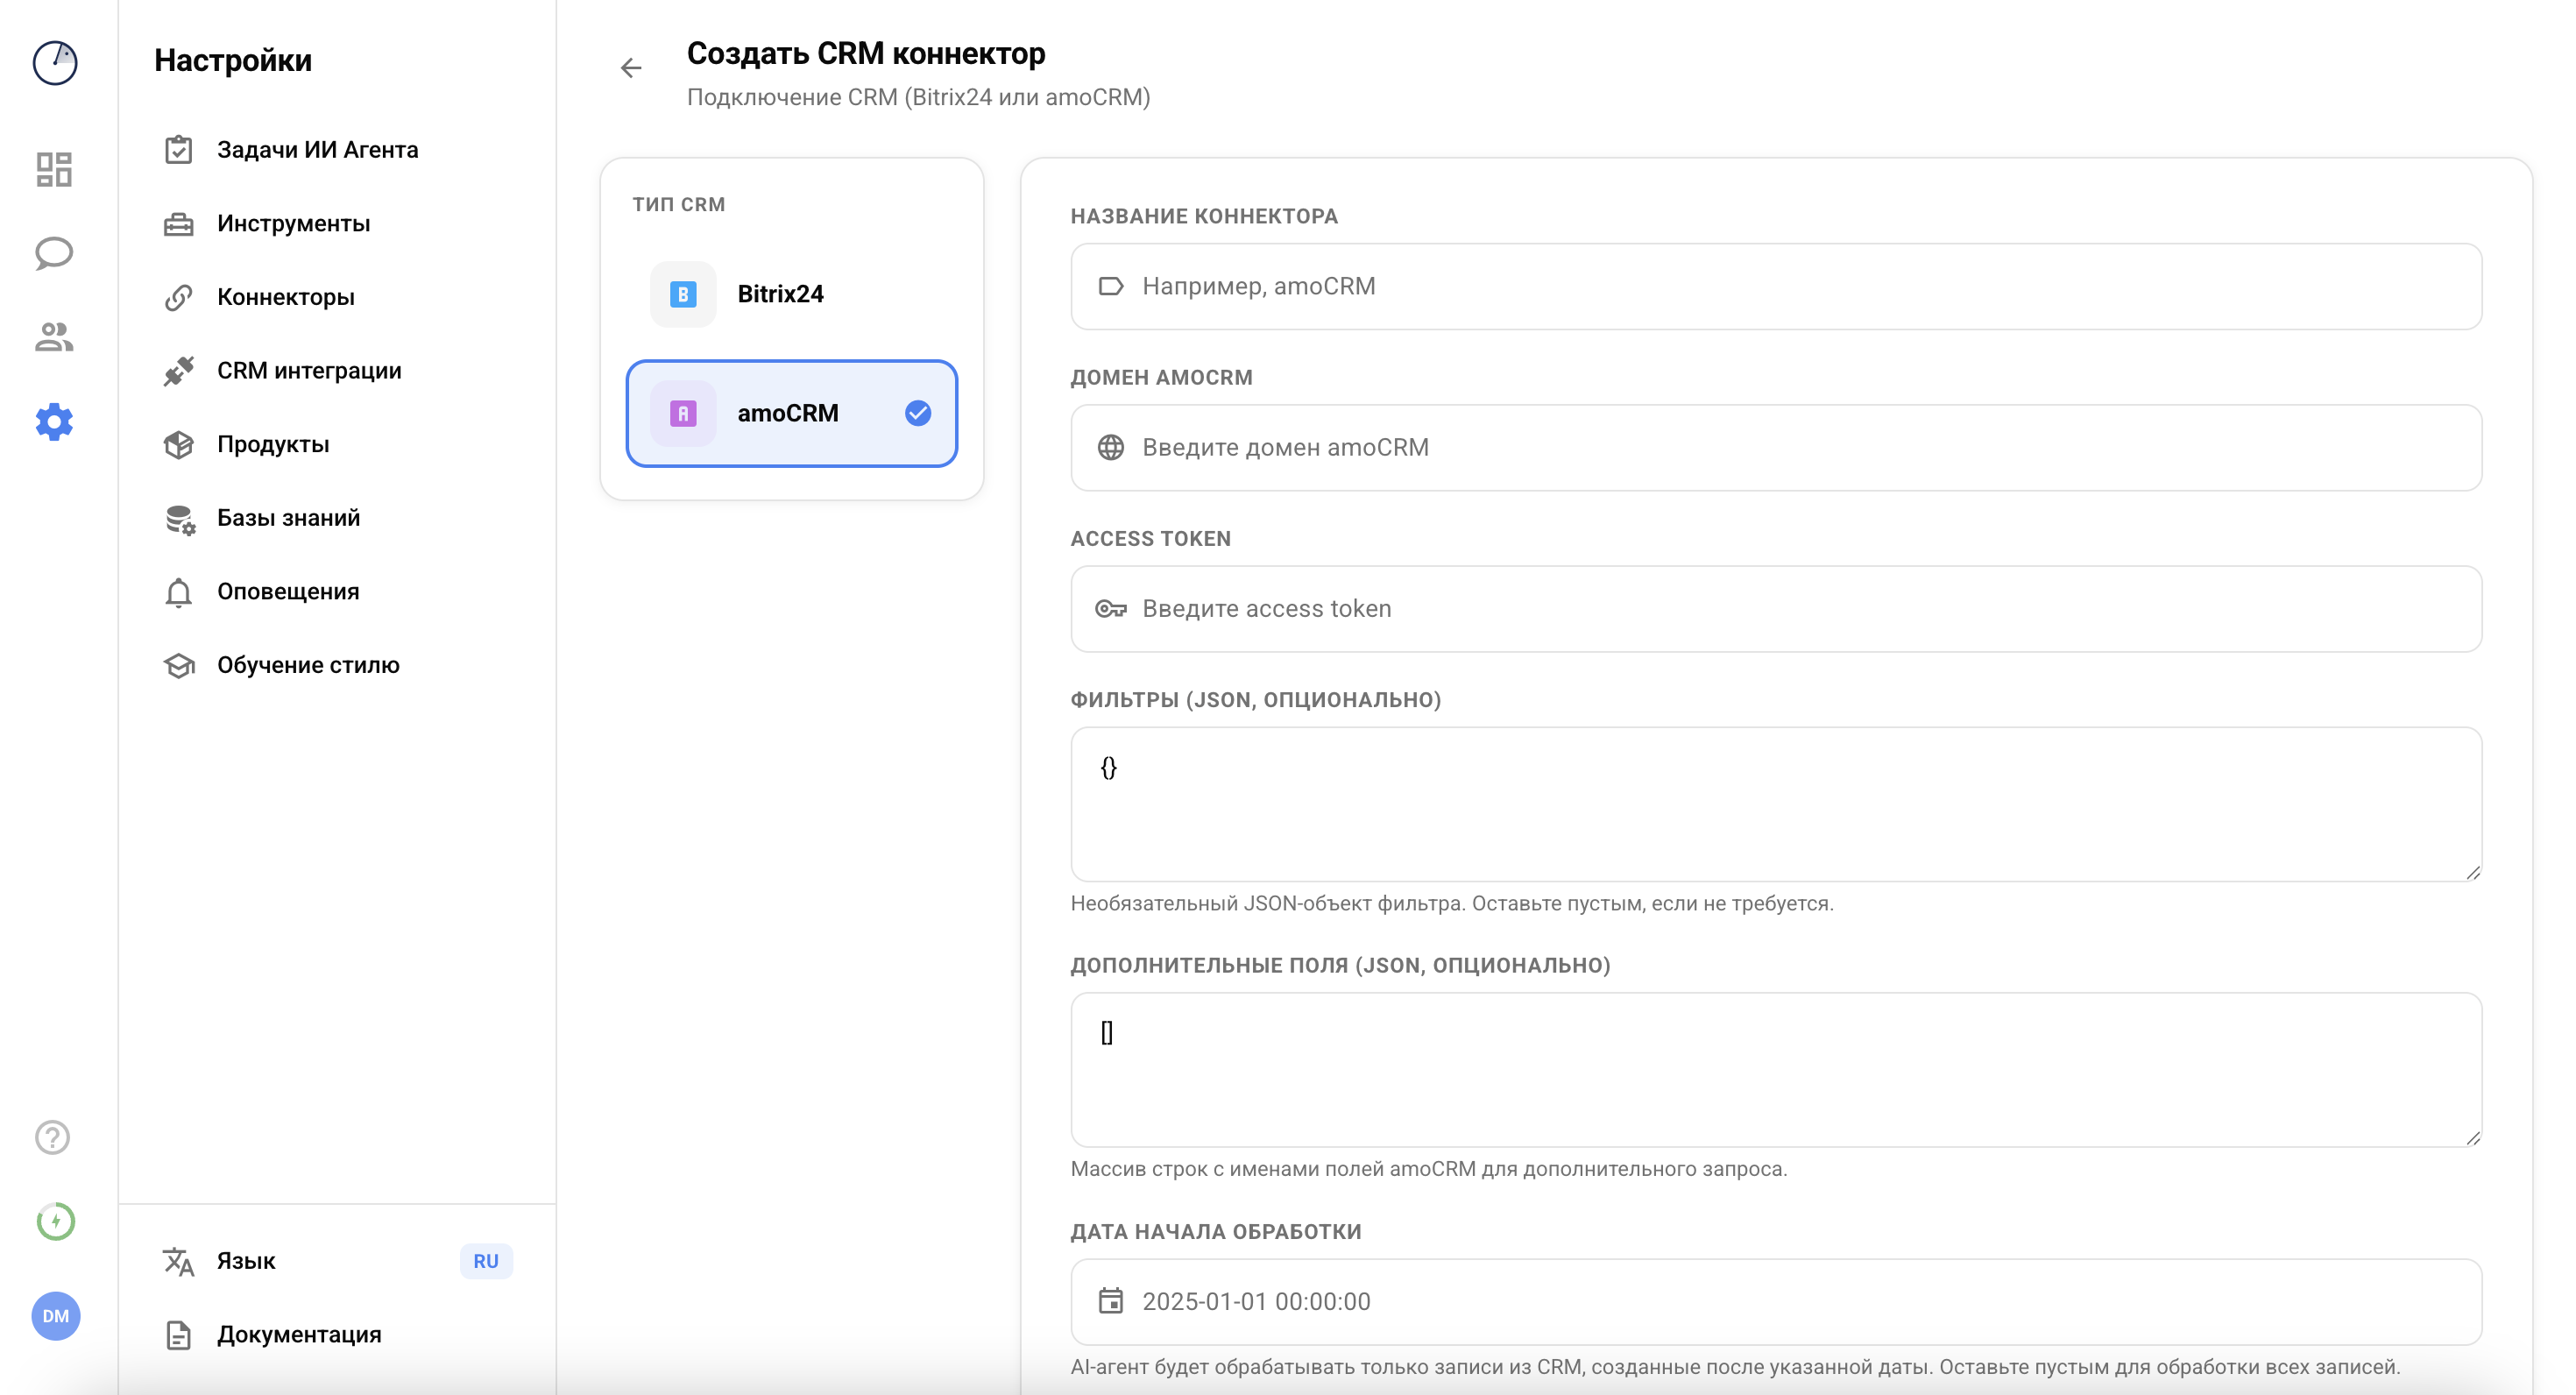2576x1395 pixels.
Task: Open the help question mark icon
Action: [x=51, y=1137]
